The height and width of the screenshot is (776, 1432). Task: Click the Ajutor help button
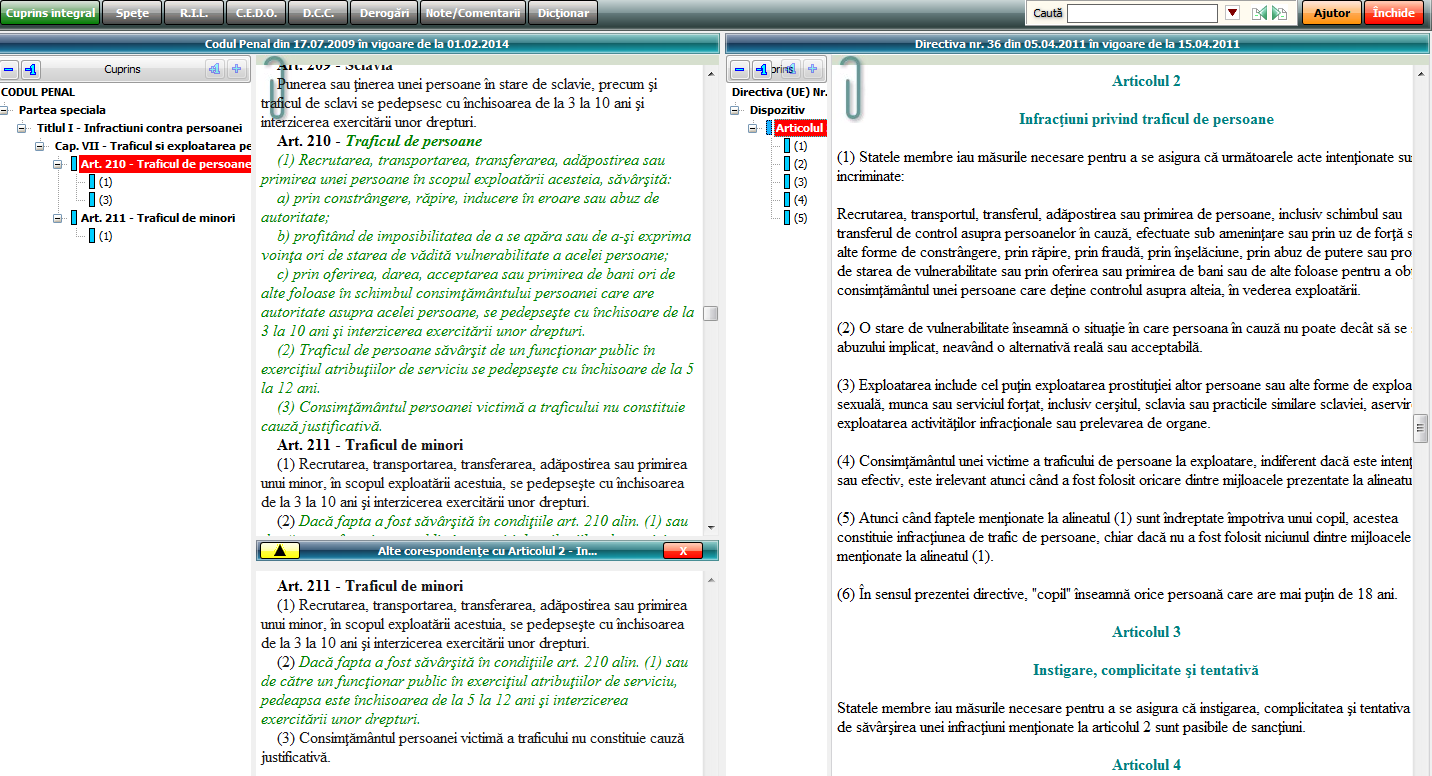[1332, 13]
